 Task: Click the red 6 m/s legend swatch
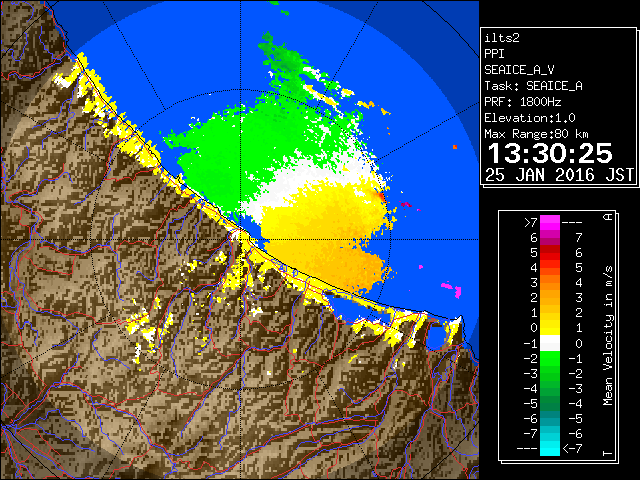click(x=549, y=253)
